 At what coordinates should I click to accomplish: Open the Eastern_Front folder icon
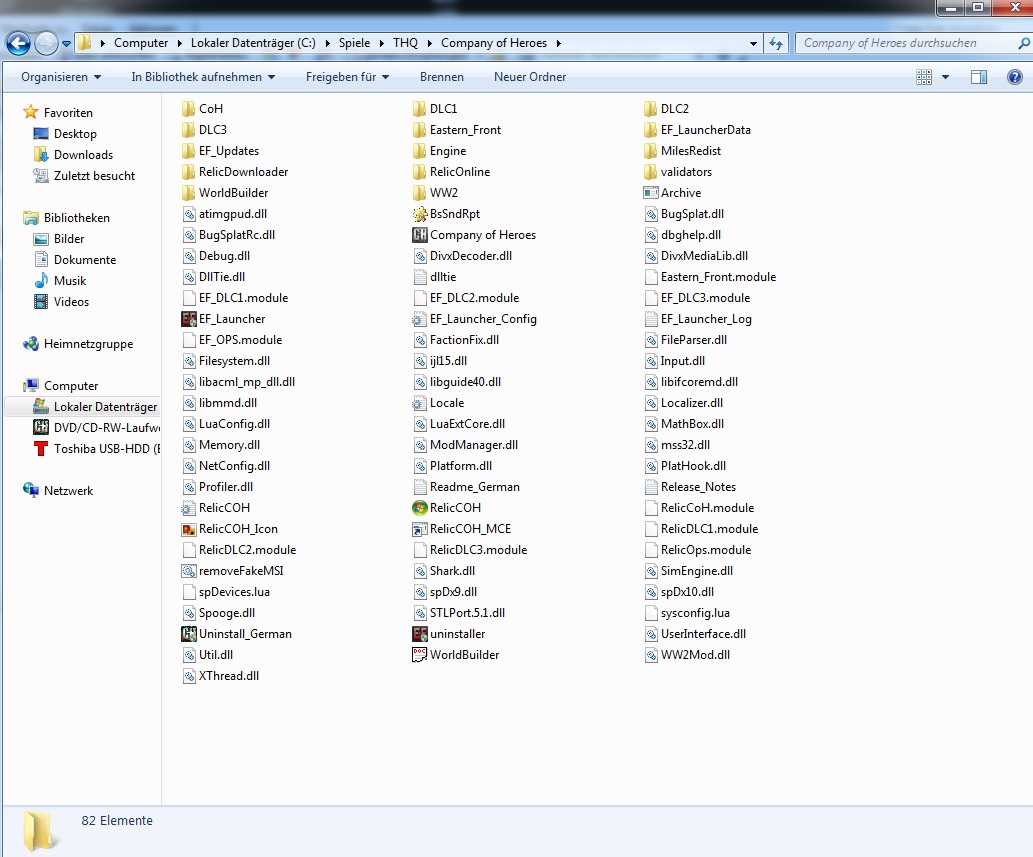(x=420, y=130)
